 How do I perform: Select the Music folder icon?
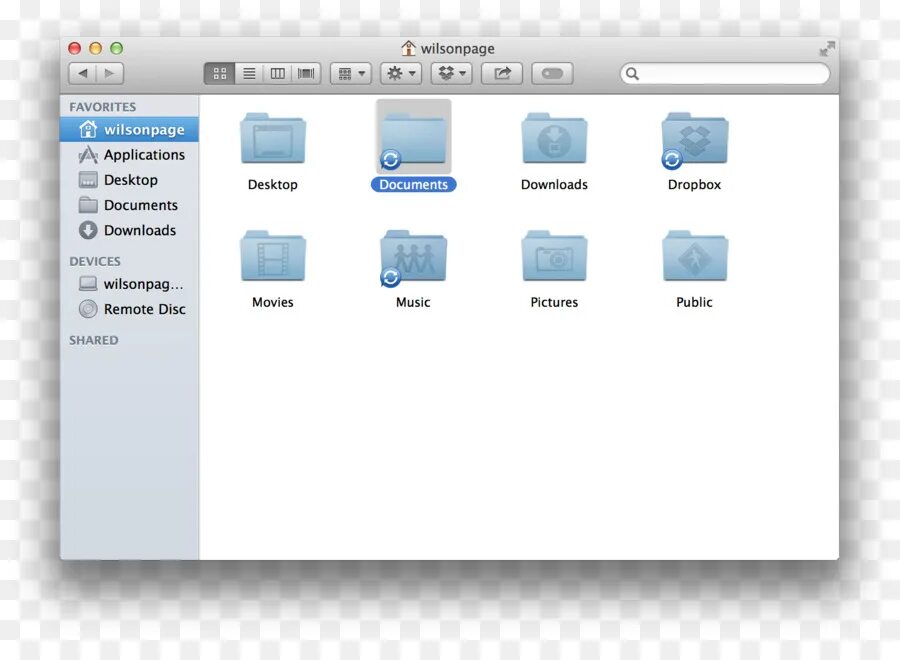(413, 257)
